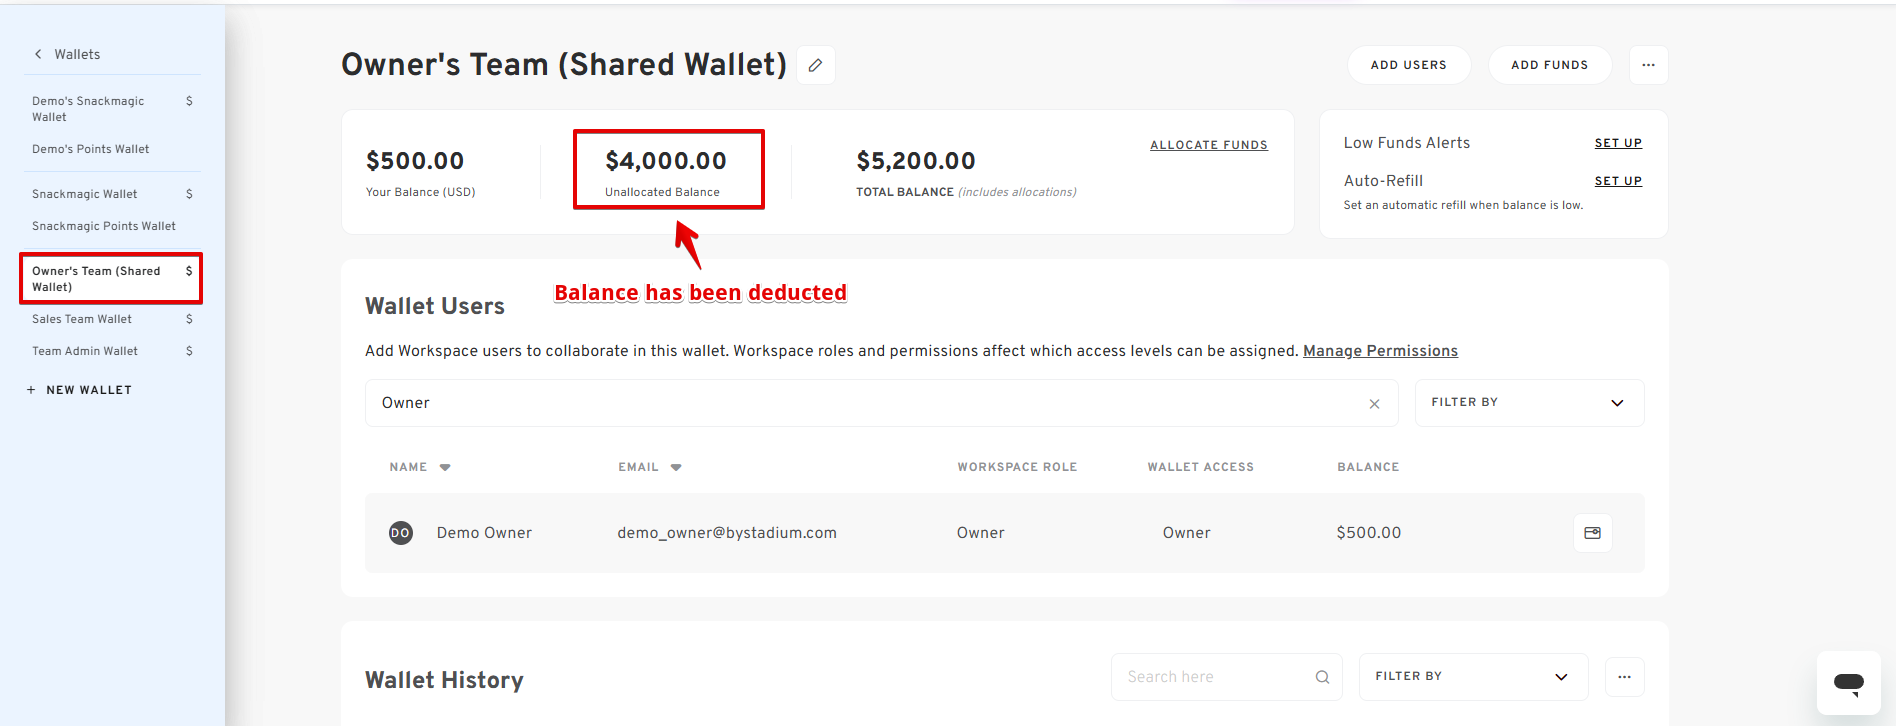Select Team Admin Wallet in the sidebar

tap(85, 351)
